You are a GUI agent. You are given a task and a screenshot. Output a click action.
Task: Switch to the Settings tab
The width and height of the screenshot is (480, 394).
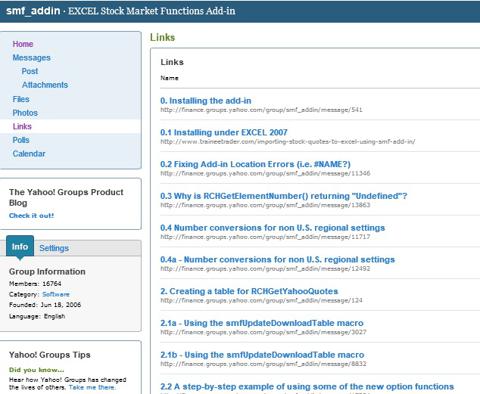[54, 248]
